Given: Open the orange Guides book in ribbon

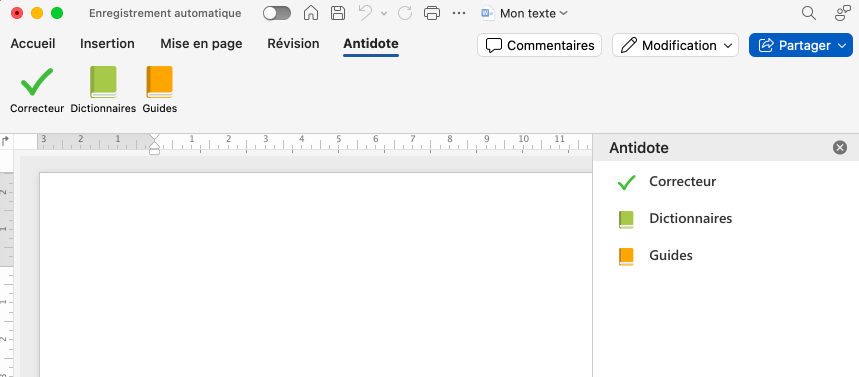Looking at the screenshot, I should click(x=159, y=90).
